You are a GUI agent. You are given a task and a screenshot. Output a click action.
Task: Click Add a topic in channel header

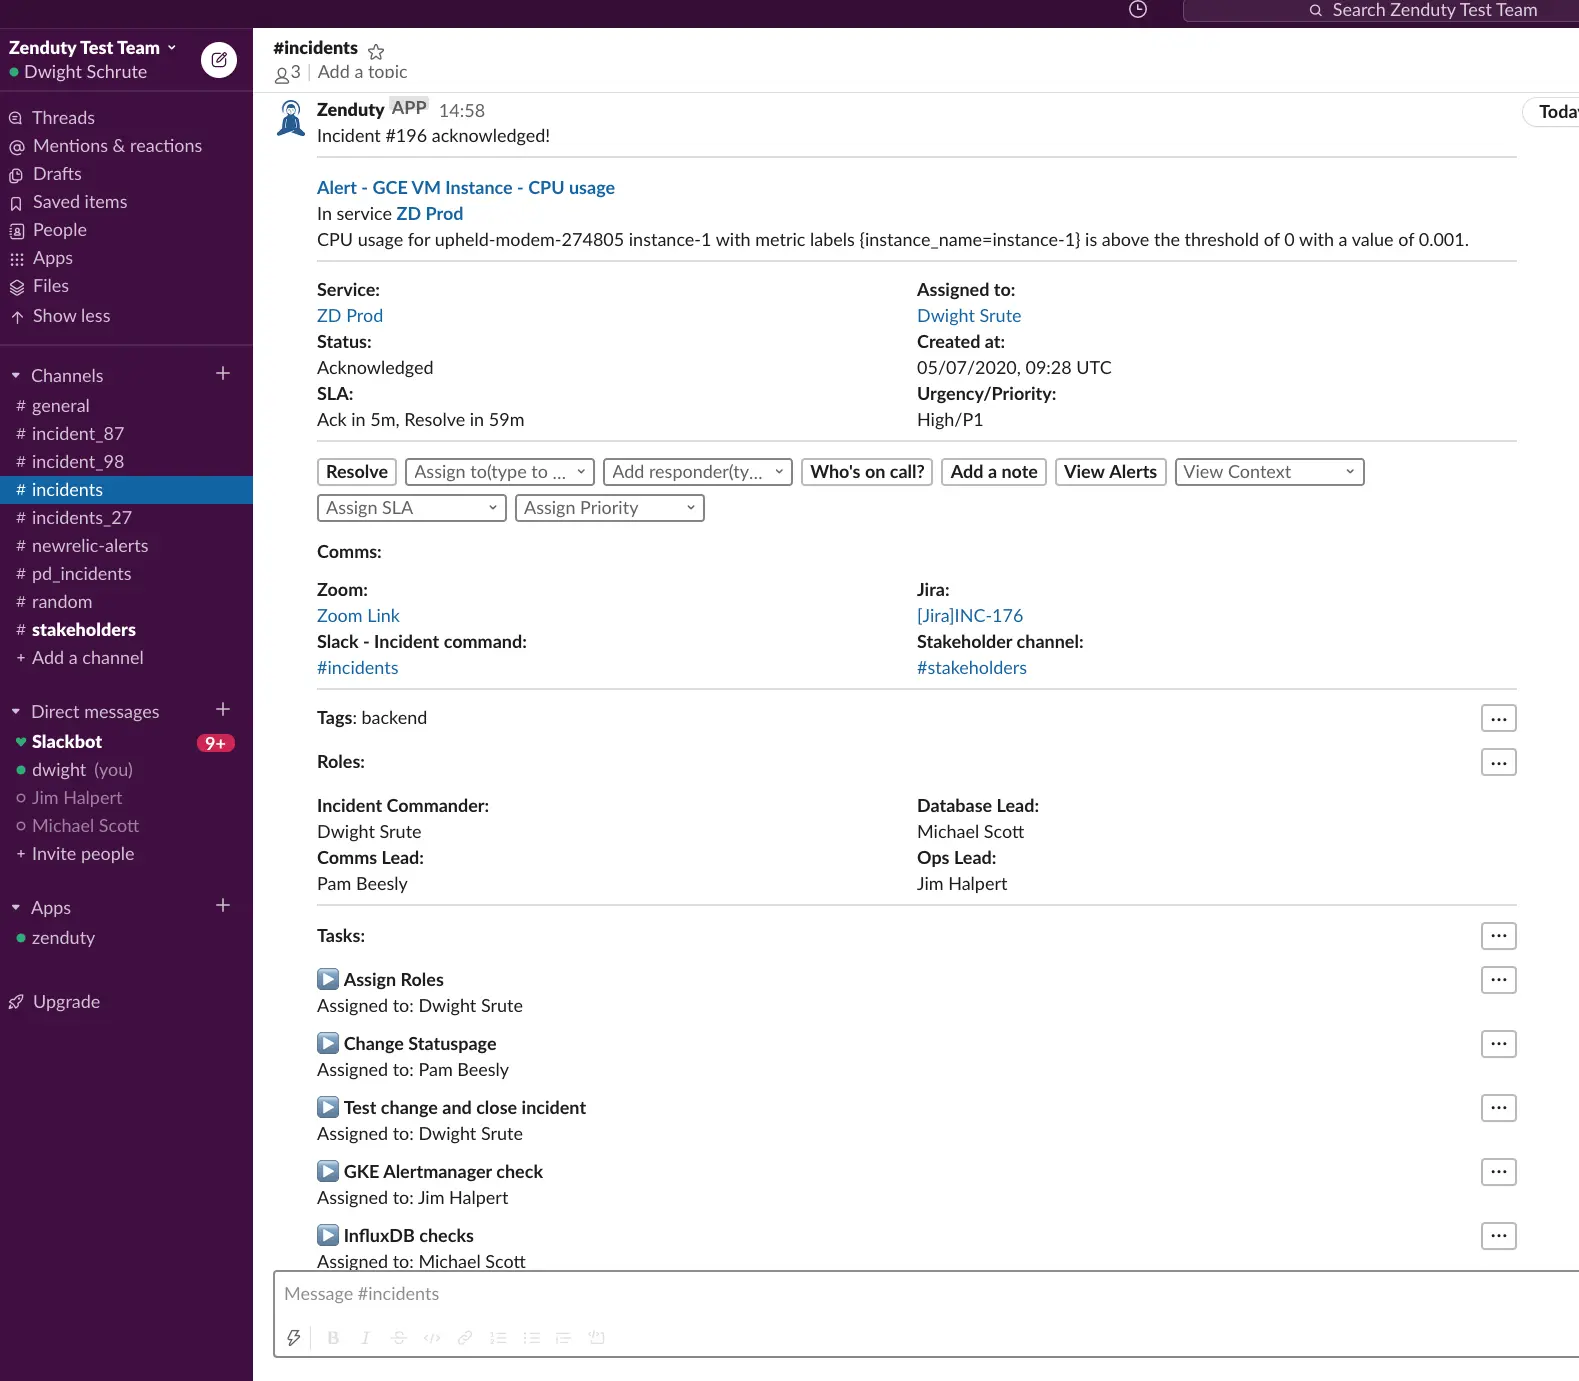tap(362, 72)
